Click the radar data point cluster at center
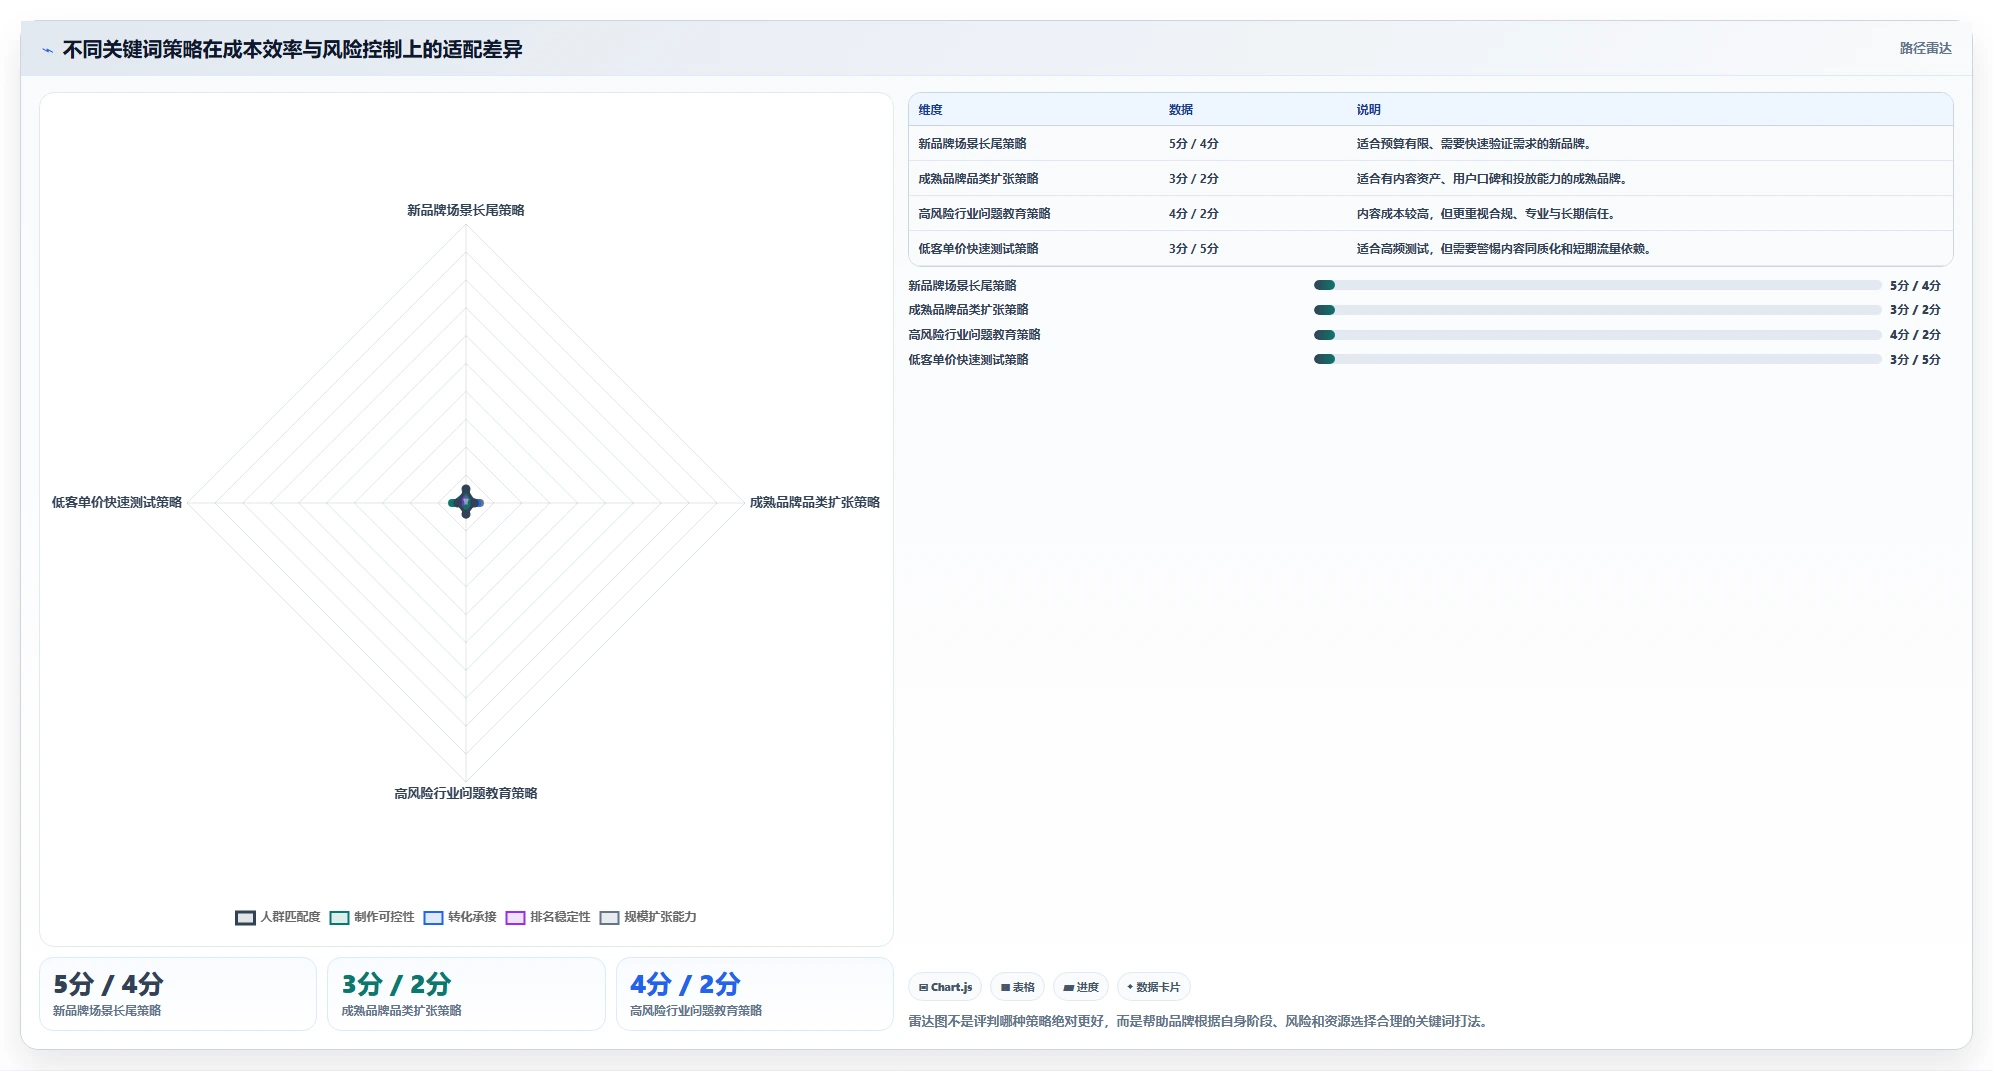1993x1071 pixels. (466, 502)
